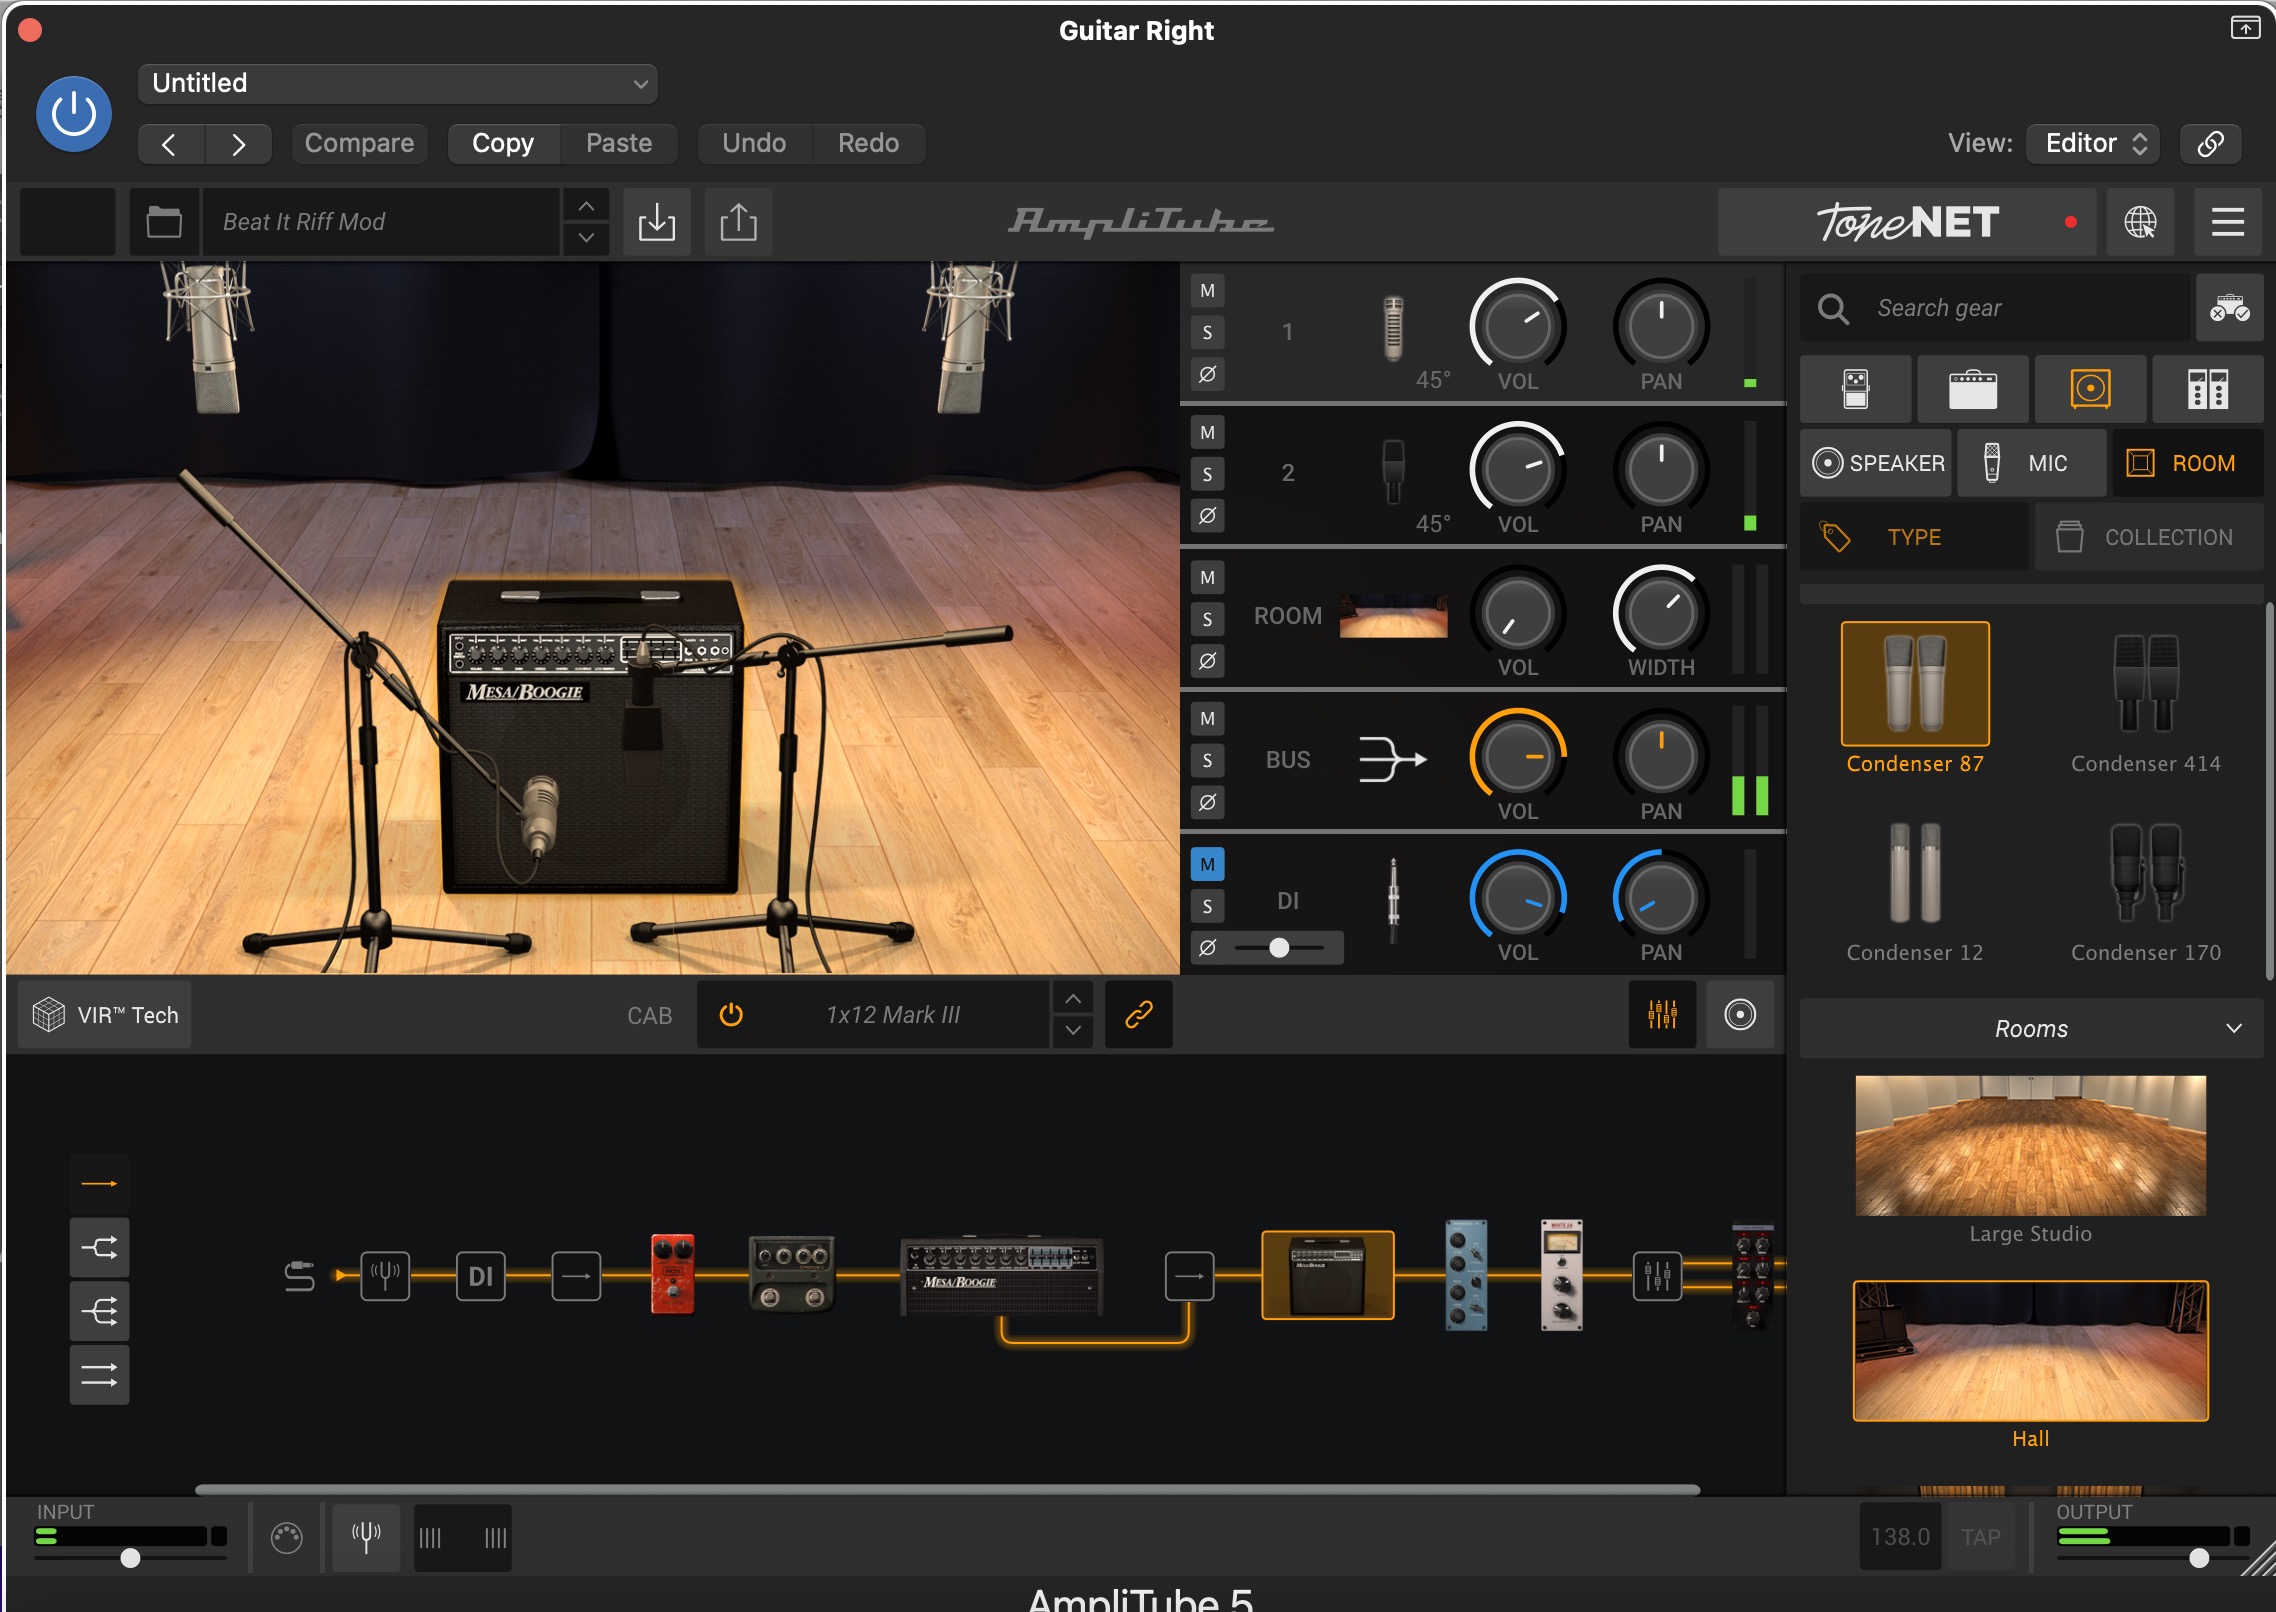Solo mic channel 2
Viewport: 2276px width, 1612px height.
coord(1208,475)
